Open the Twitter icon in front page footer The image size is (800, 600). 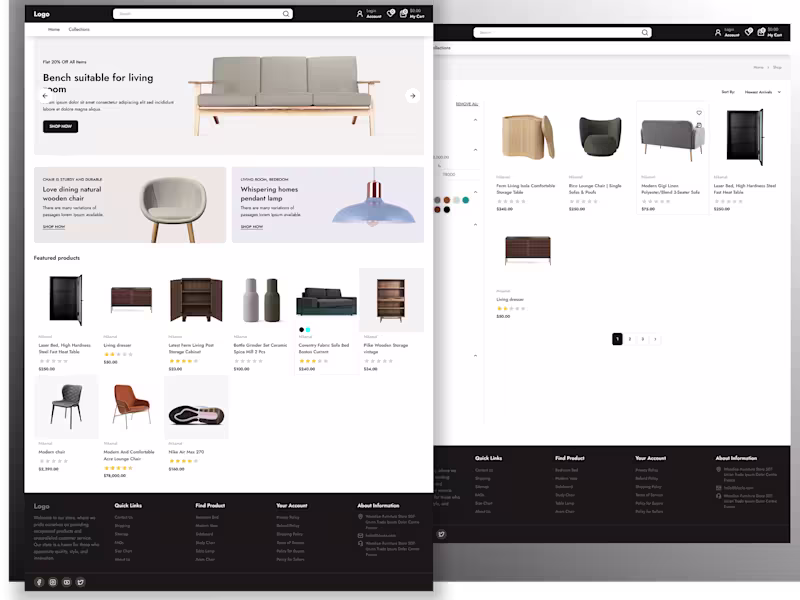tap(81, 582)
